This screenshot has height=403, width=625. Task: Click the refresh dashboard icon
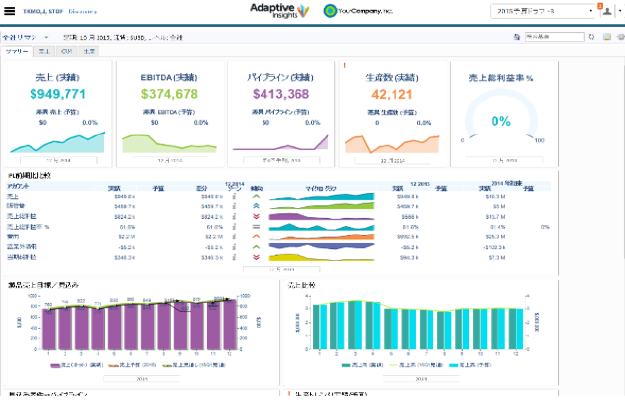pos(592,36)
